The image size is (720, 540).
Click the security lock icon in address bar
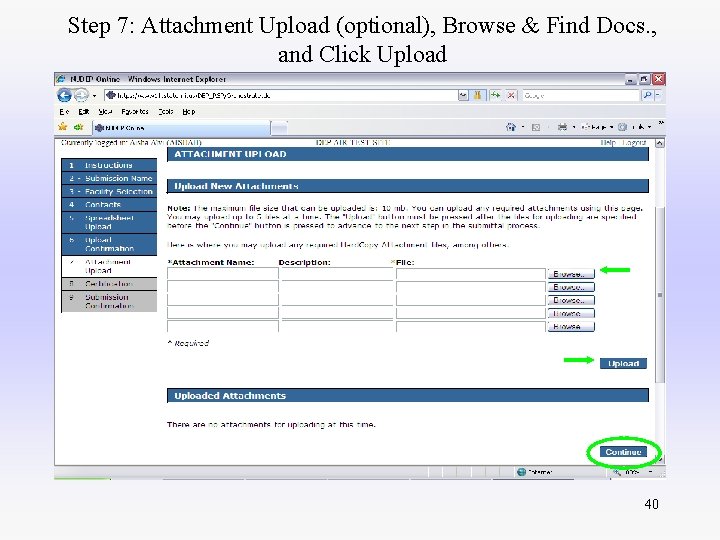(x=478, y=96)
